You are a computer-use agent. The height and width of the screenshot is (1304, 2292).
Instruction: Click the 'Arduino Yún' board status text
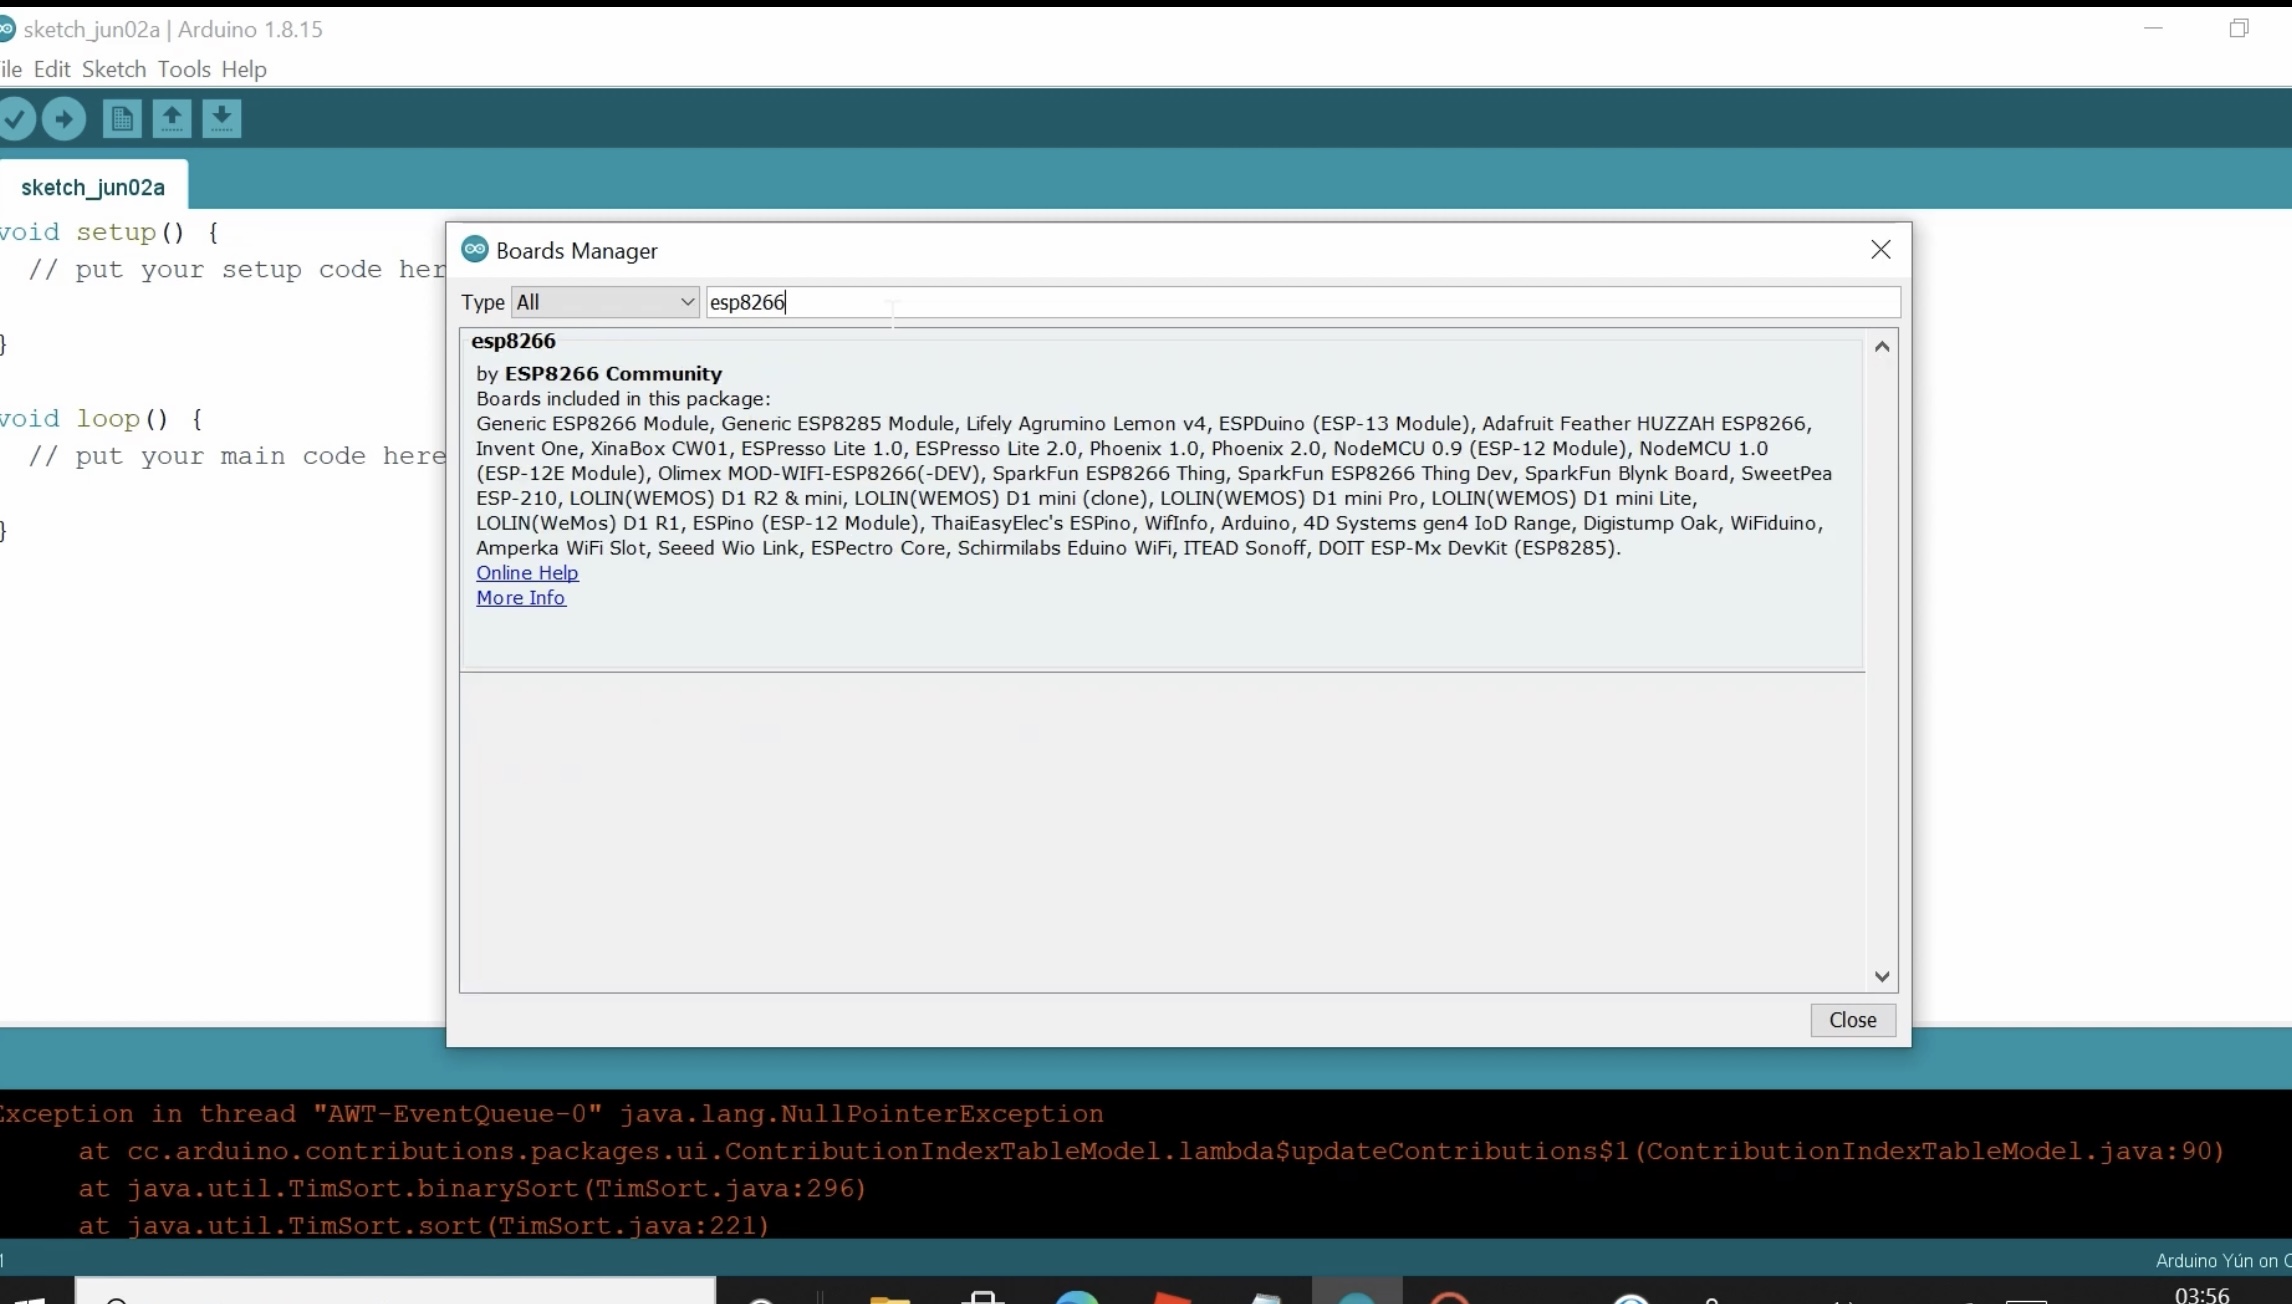(2222, 1261)
